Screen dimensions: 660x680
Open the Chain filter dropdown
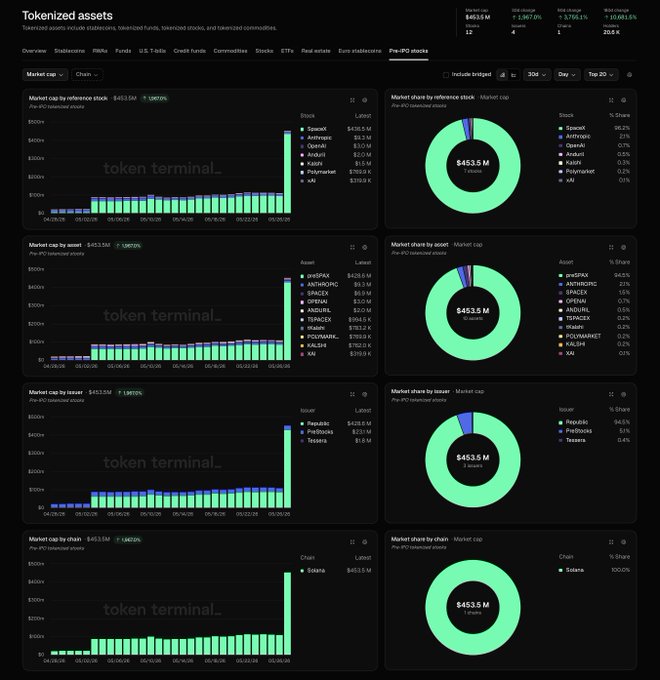pos(87,75)
